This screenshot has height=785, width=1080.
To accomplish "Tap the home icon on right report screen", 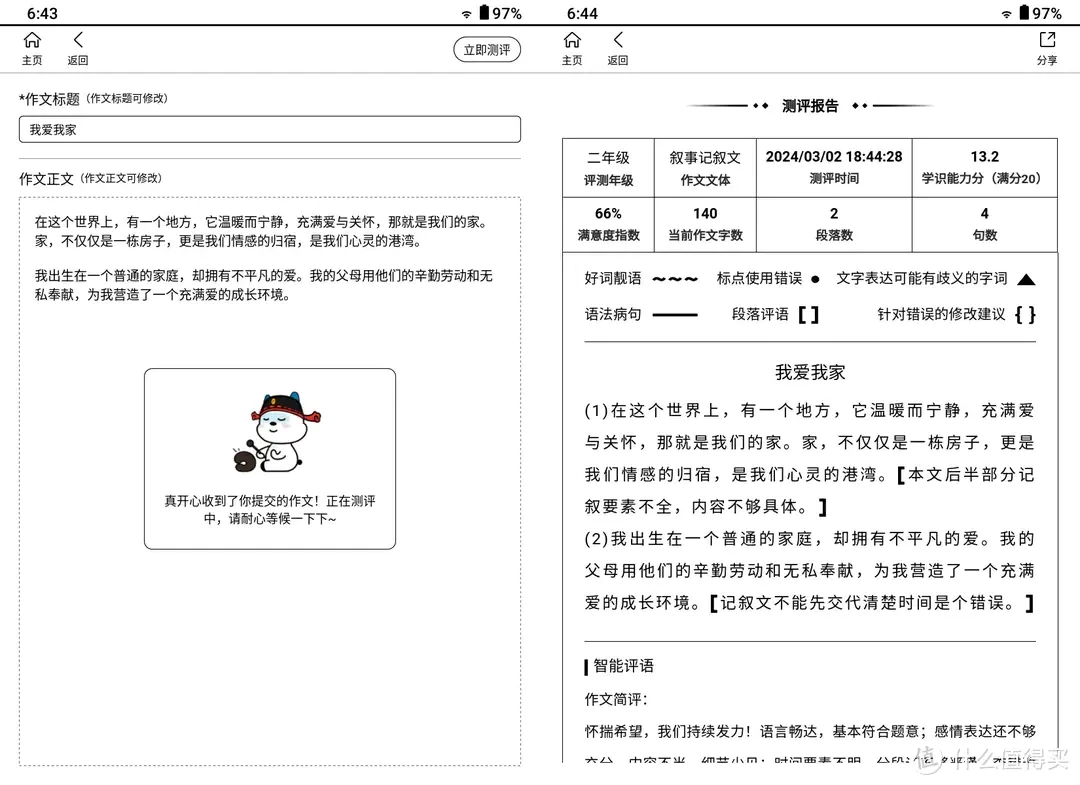I will pos(572,41).
